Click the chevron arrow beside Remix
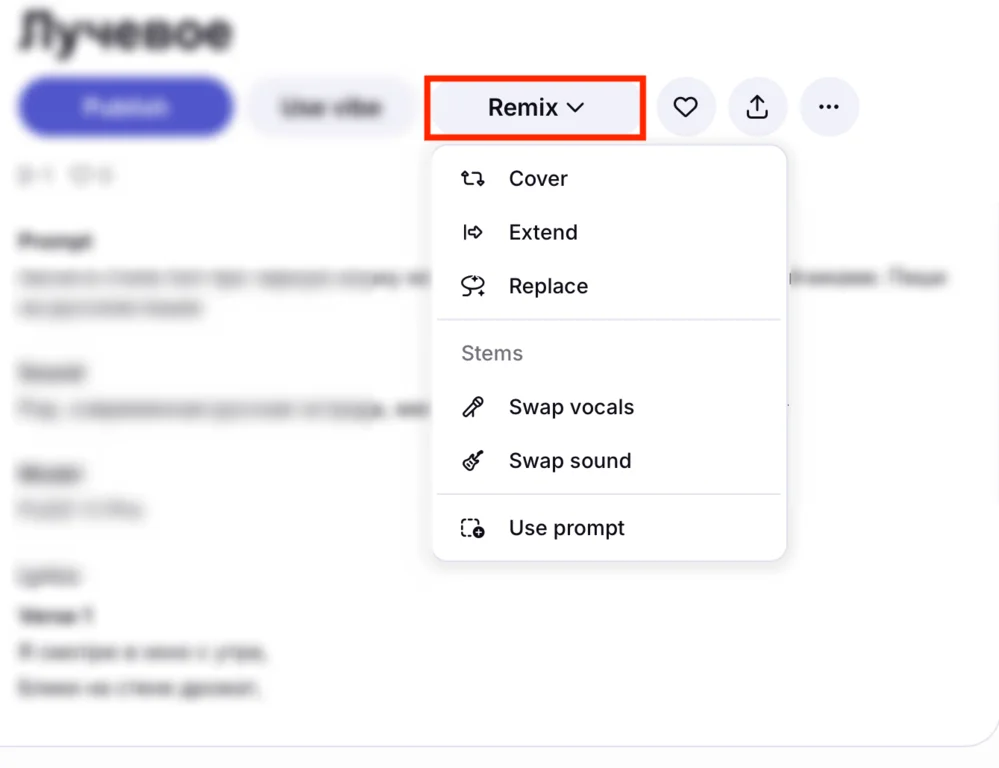The image size is (999, 768). tap(576, 108)
